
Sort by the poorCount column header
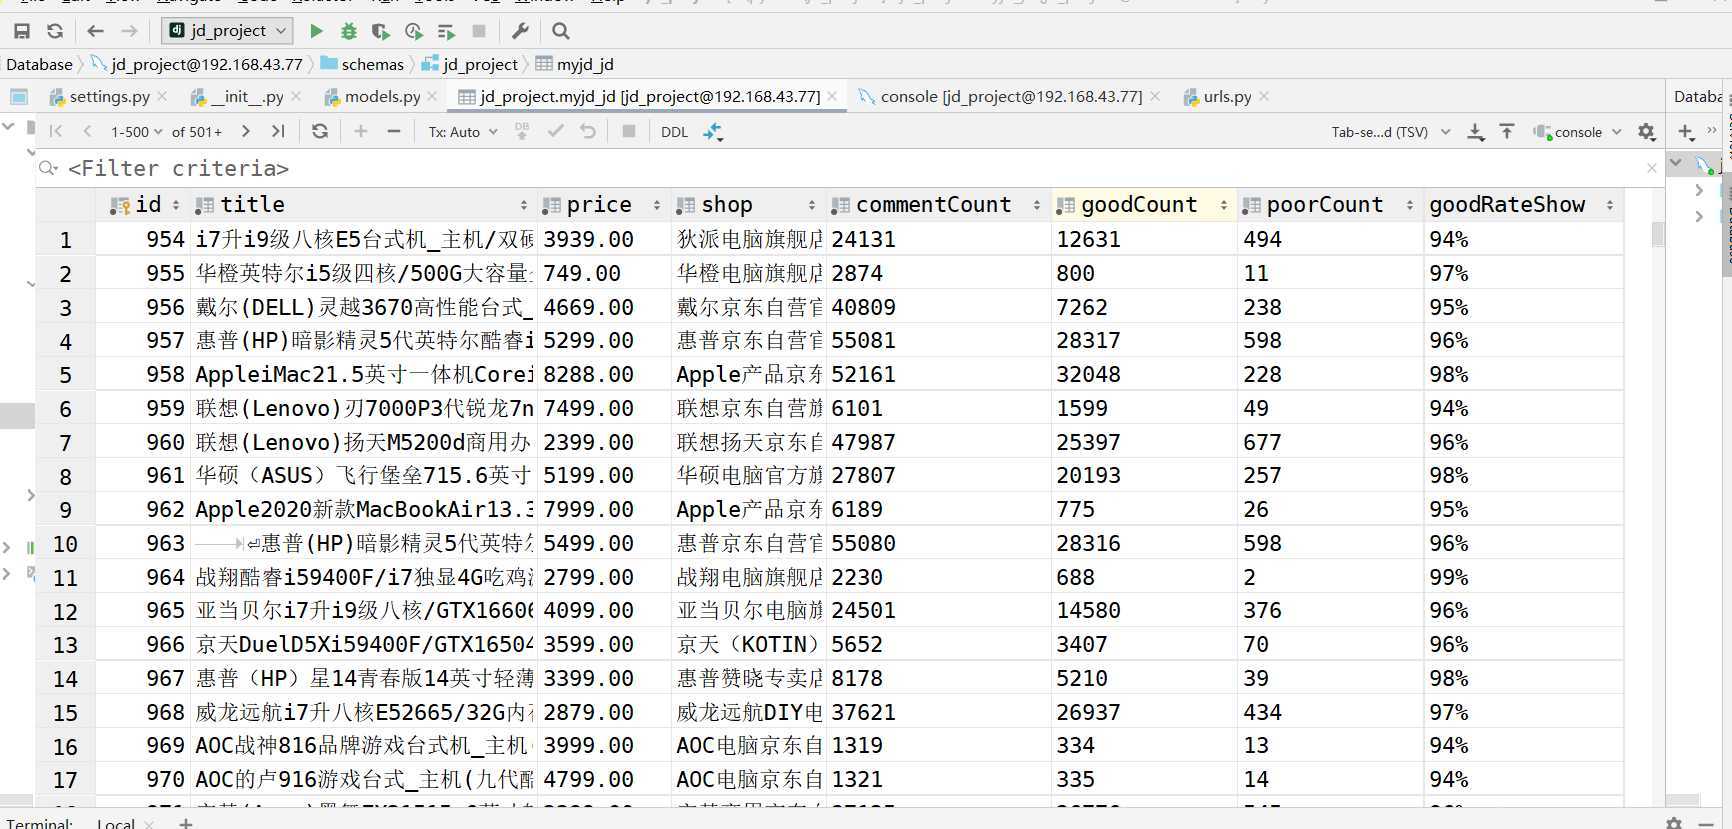tap(1329, 205)
